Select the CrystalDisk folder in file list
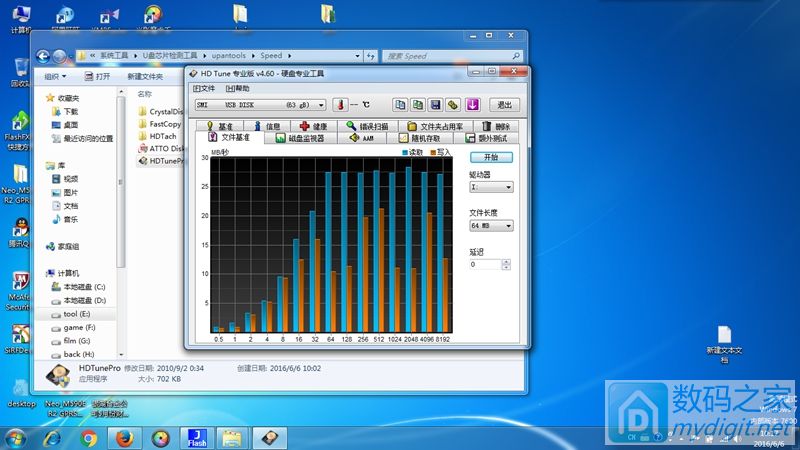This screenshot has width=800, height=450. [161, 111]
